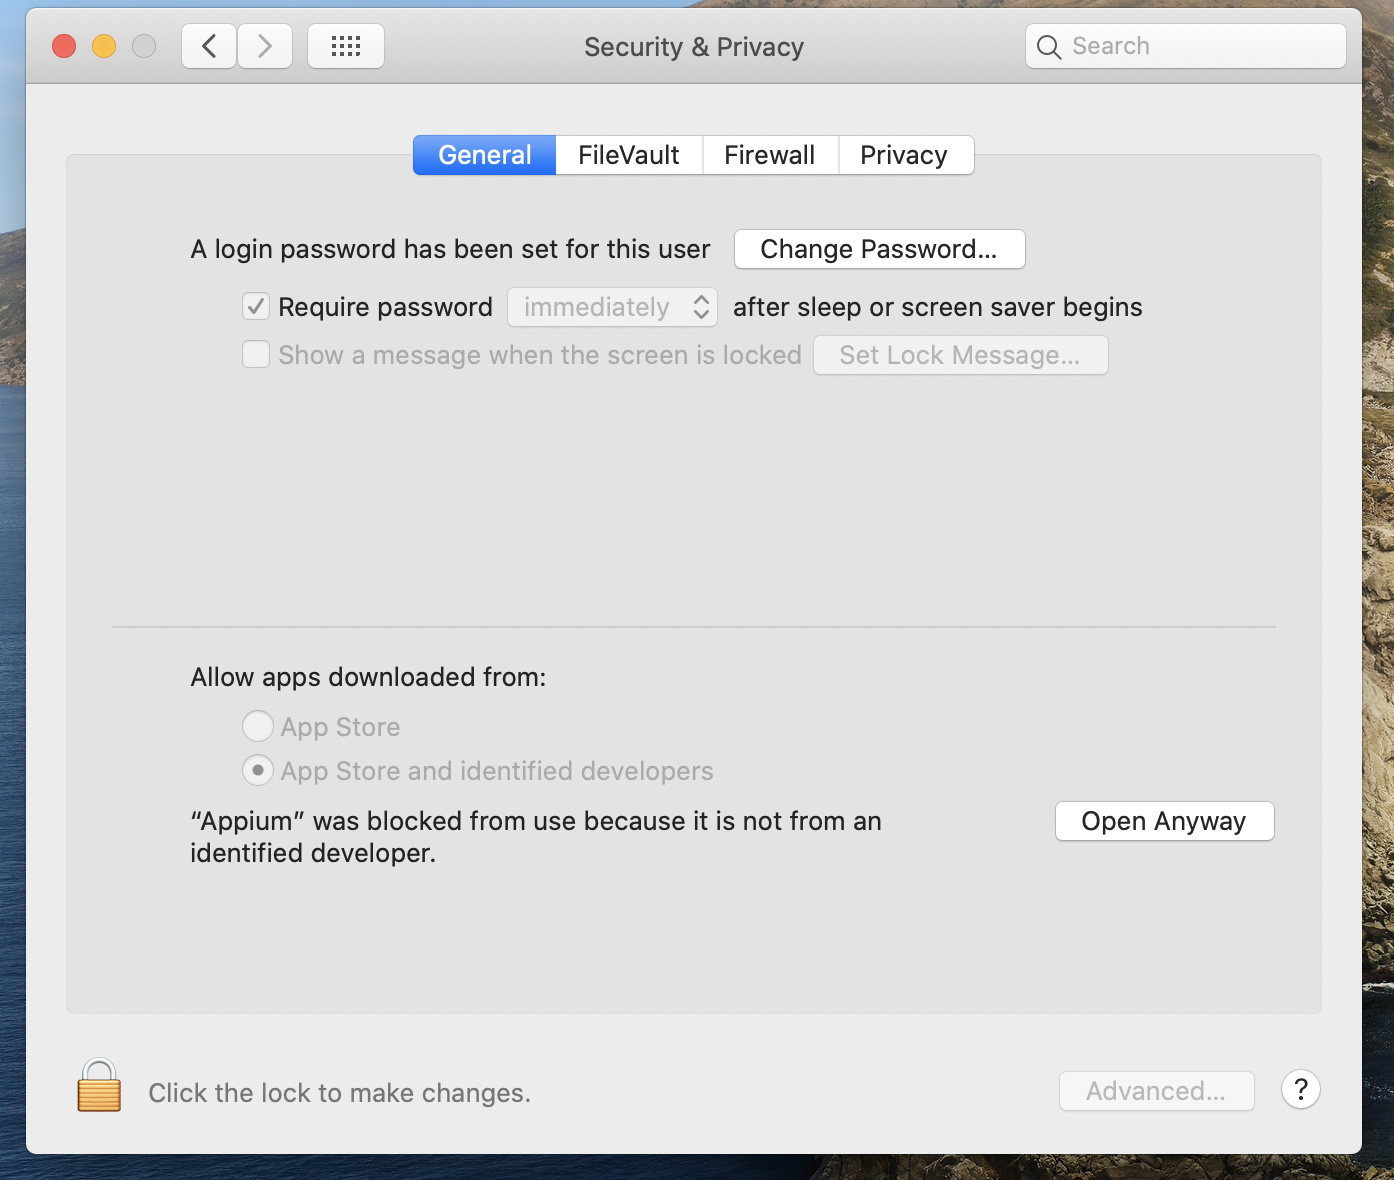Show all preferences grid icon

(346, 46)
